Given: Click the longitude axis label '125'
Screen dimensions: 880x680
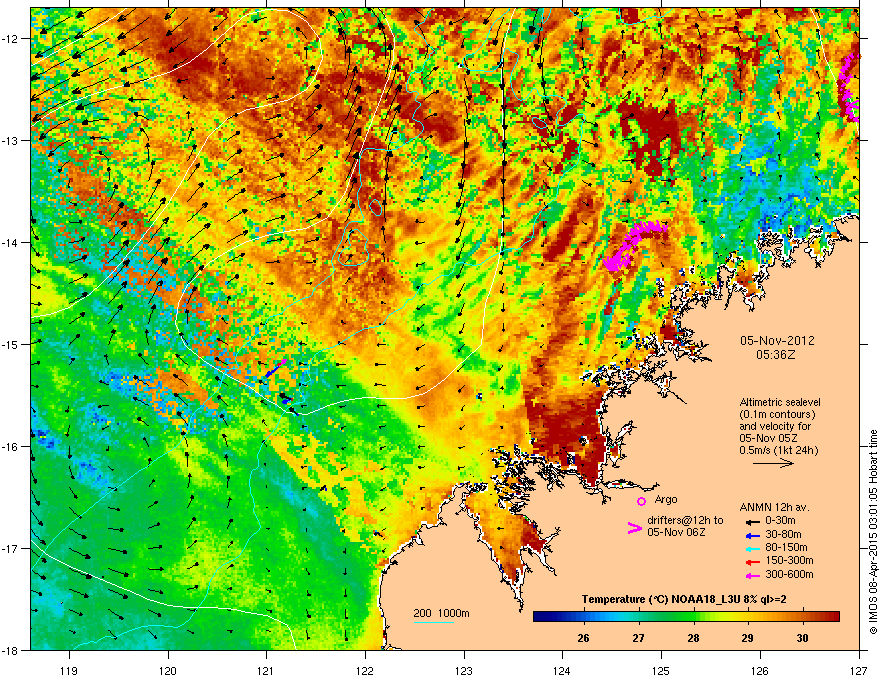Looking at the screenshot, I should [661, 670].
